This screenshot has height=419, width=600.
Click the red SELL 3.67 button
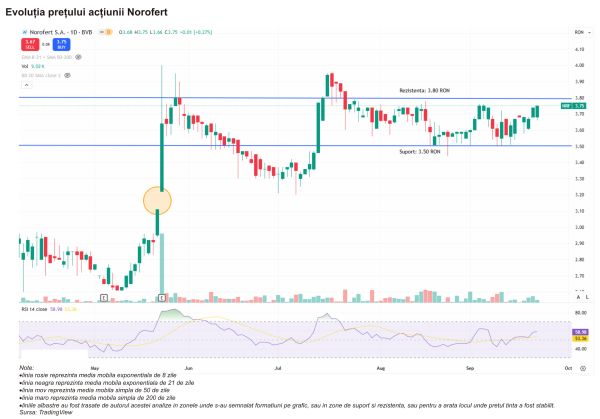(x=27, y=44)
